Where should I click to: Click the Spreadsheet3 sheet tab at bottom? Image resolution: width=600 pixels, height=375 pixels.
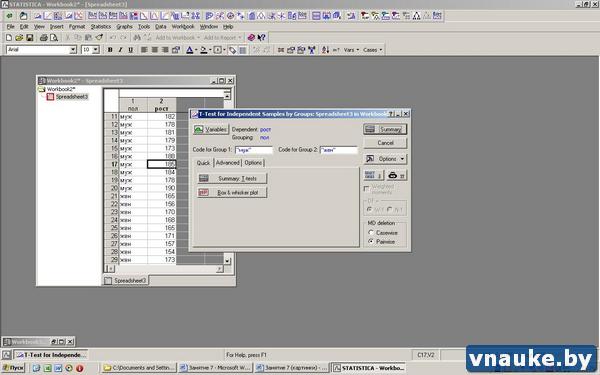(x=126, y=280)
